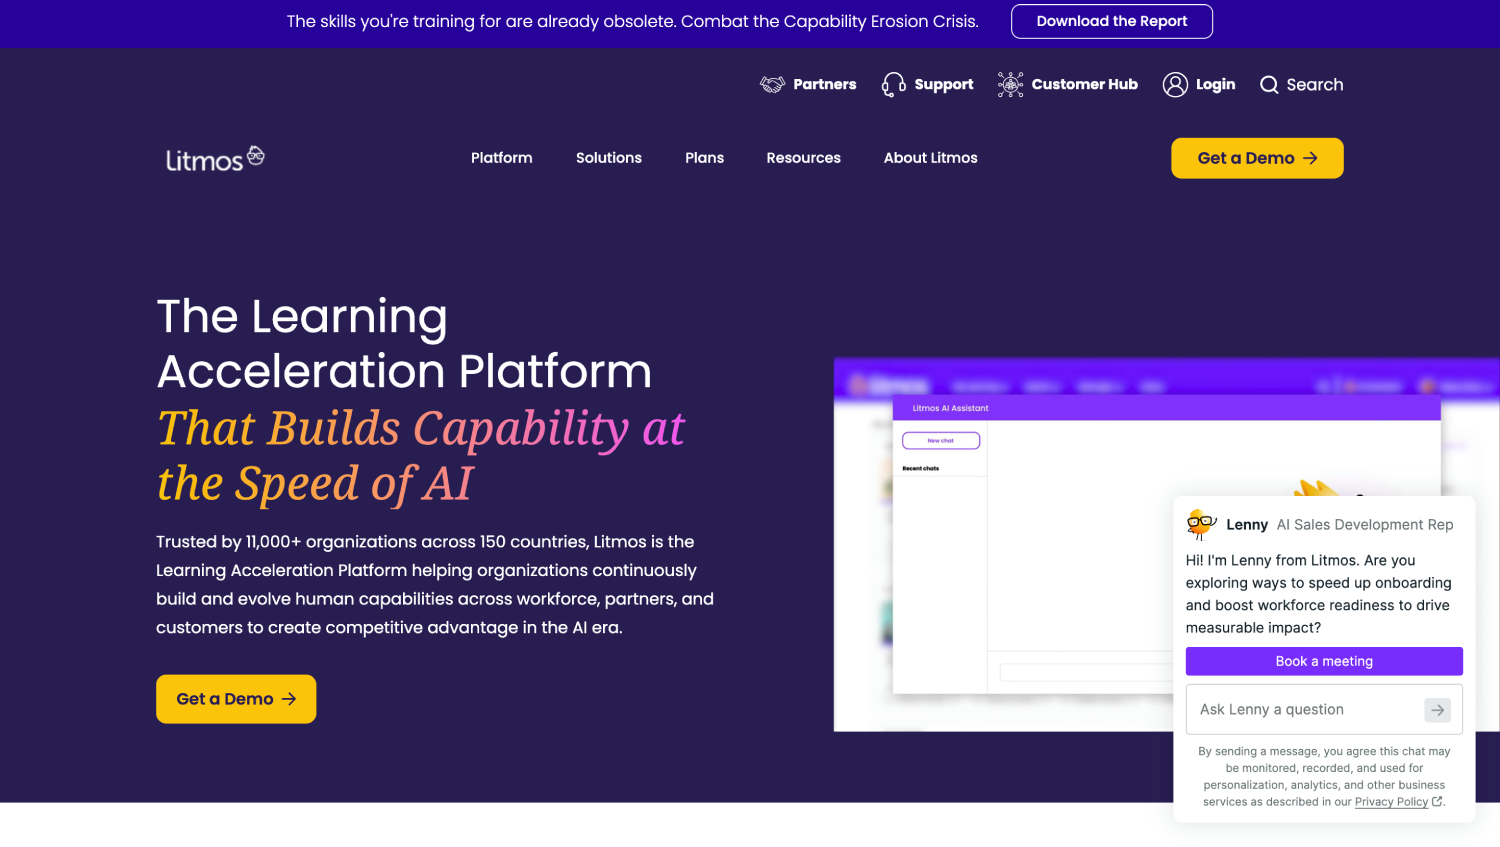Open the About Litmos menu
1500x847 pixels.
tap(931, 158)
